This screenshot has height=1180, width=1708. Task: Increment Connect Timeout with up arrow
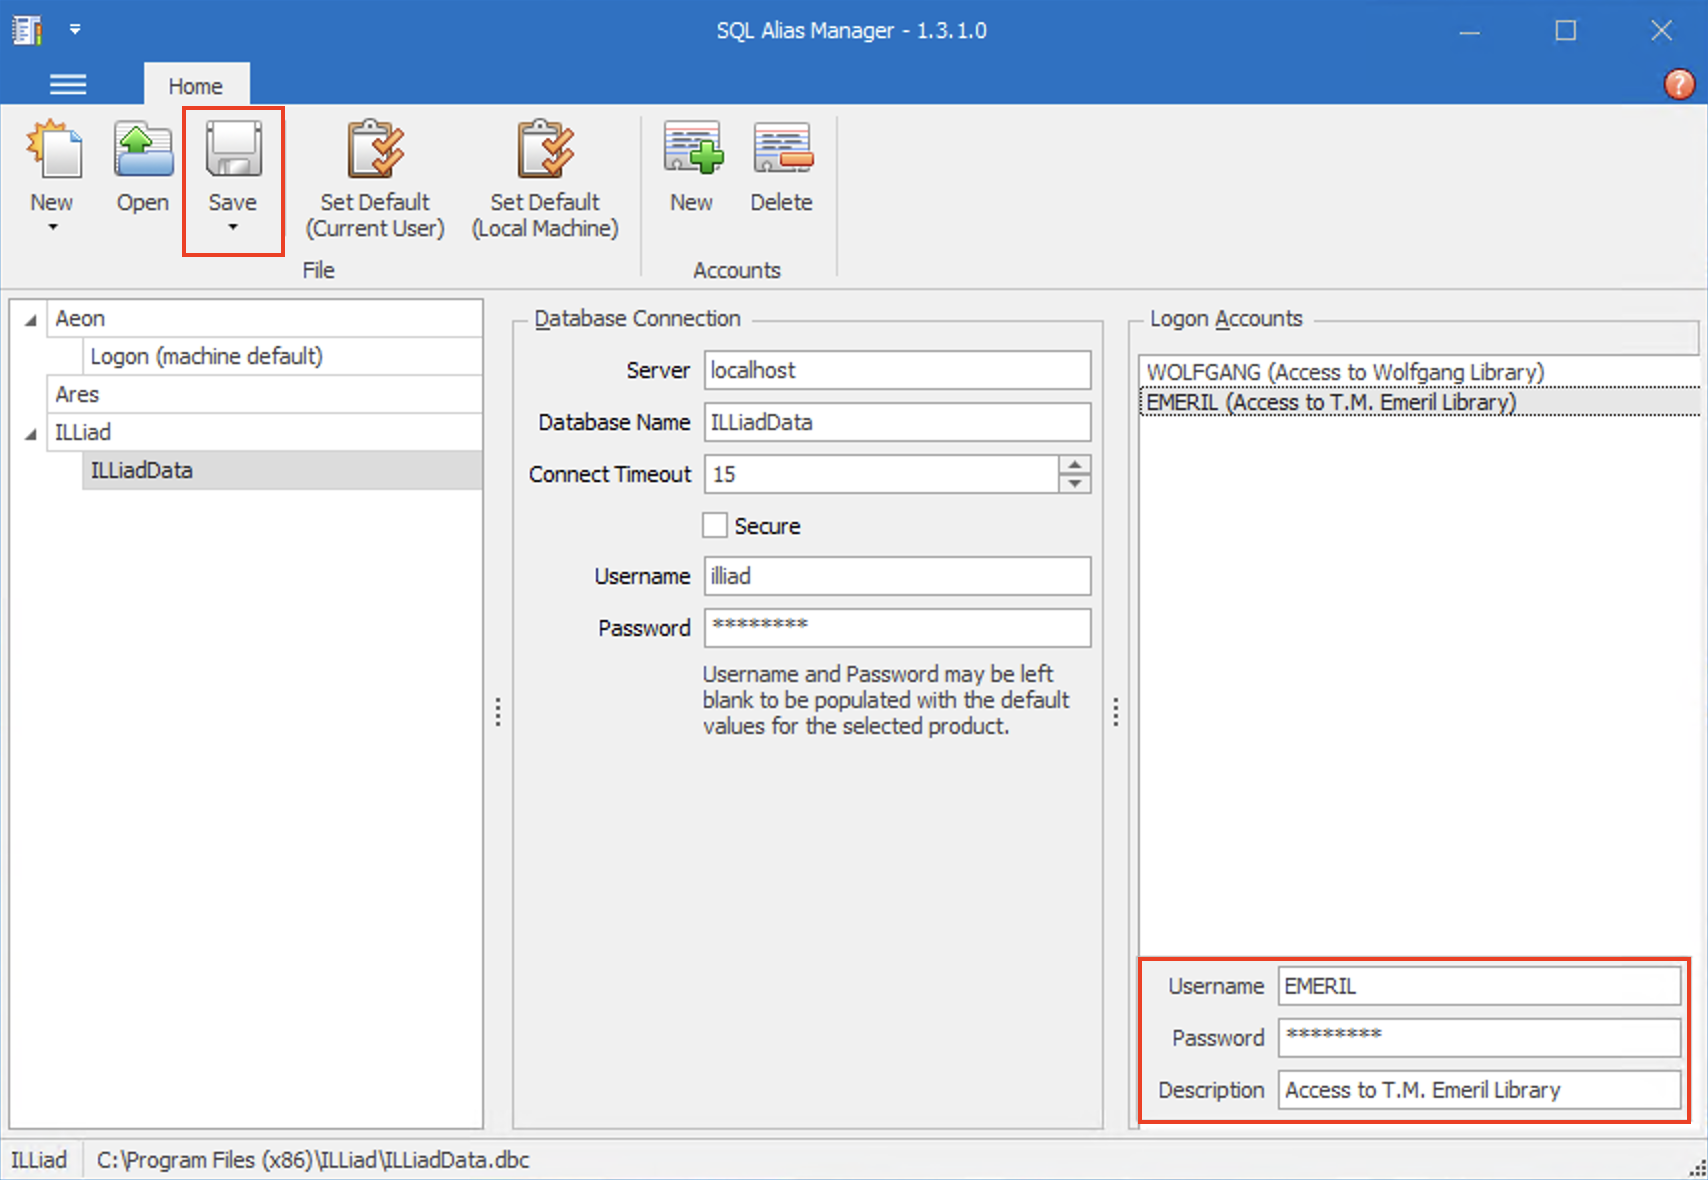[x=1074, y=465]
